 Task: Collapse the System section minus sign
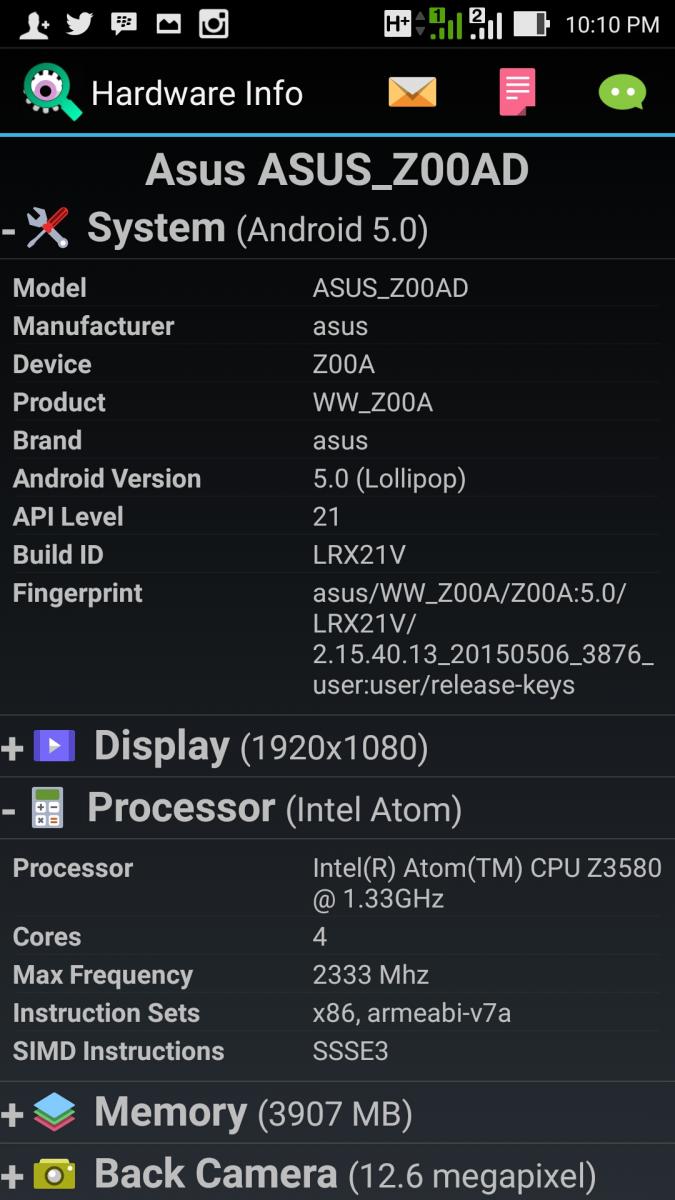pyautogui.click(x=9, y=232)
